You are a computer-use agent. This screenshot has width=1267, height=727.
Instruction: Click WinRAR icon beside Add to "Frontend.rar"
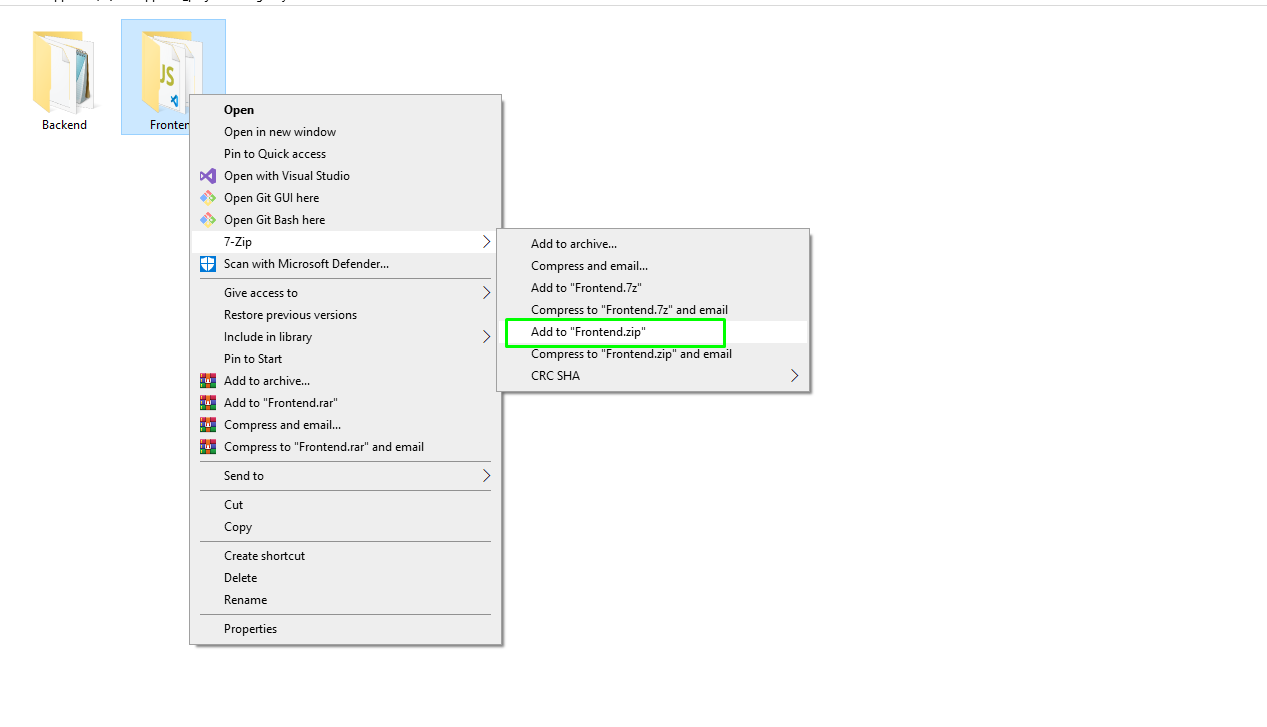208,403
